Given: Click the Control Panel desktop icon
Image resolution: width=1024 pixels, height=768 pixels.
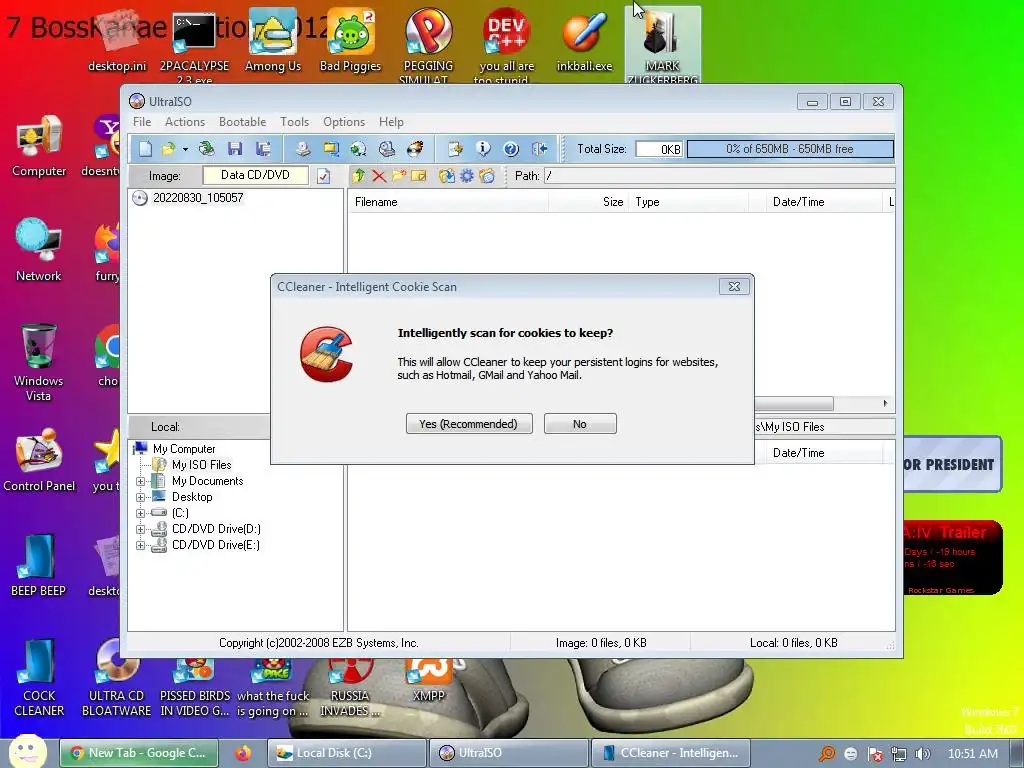Looking at the screenshot, I should coord(39,460).
